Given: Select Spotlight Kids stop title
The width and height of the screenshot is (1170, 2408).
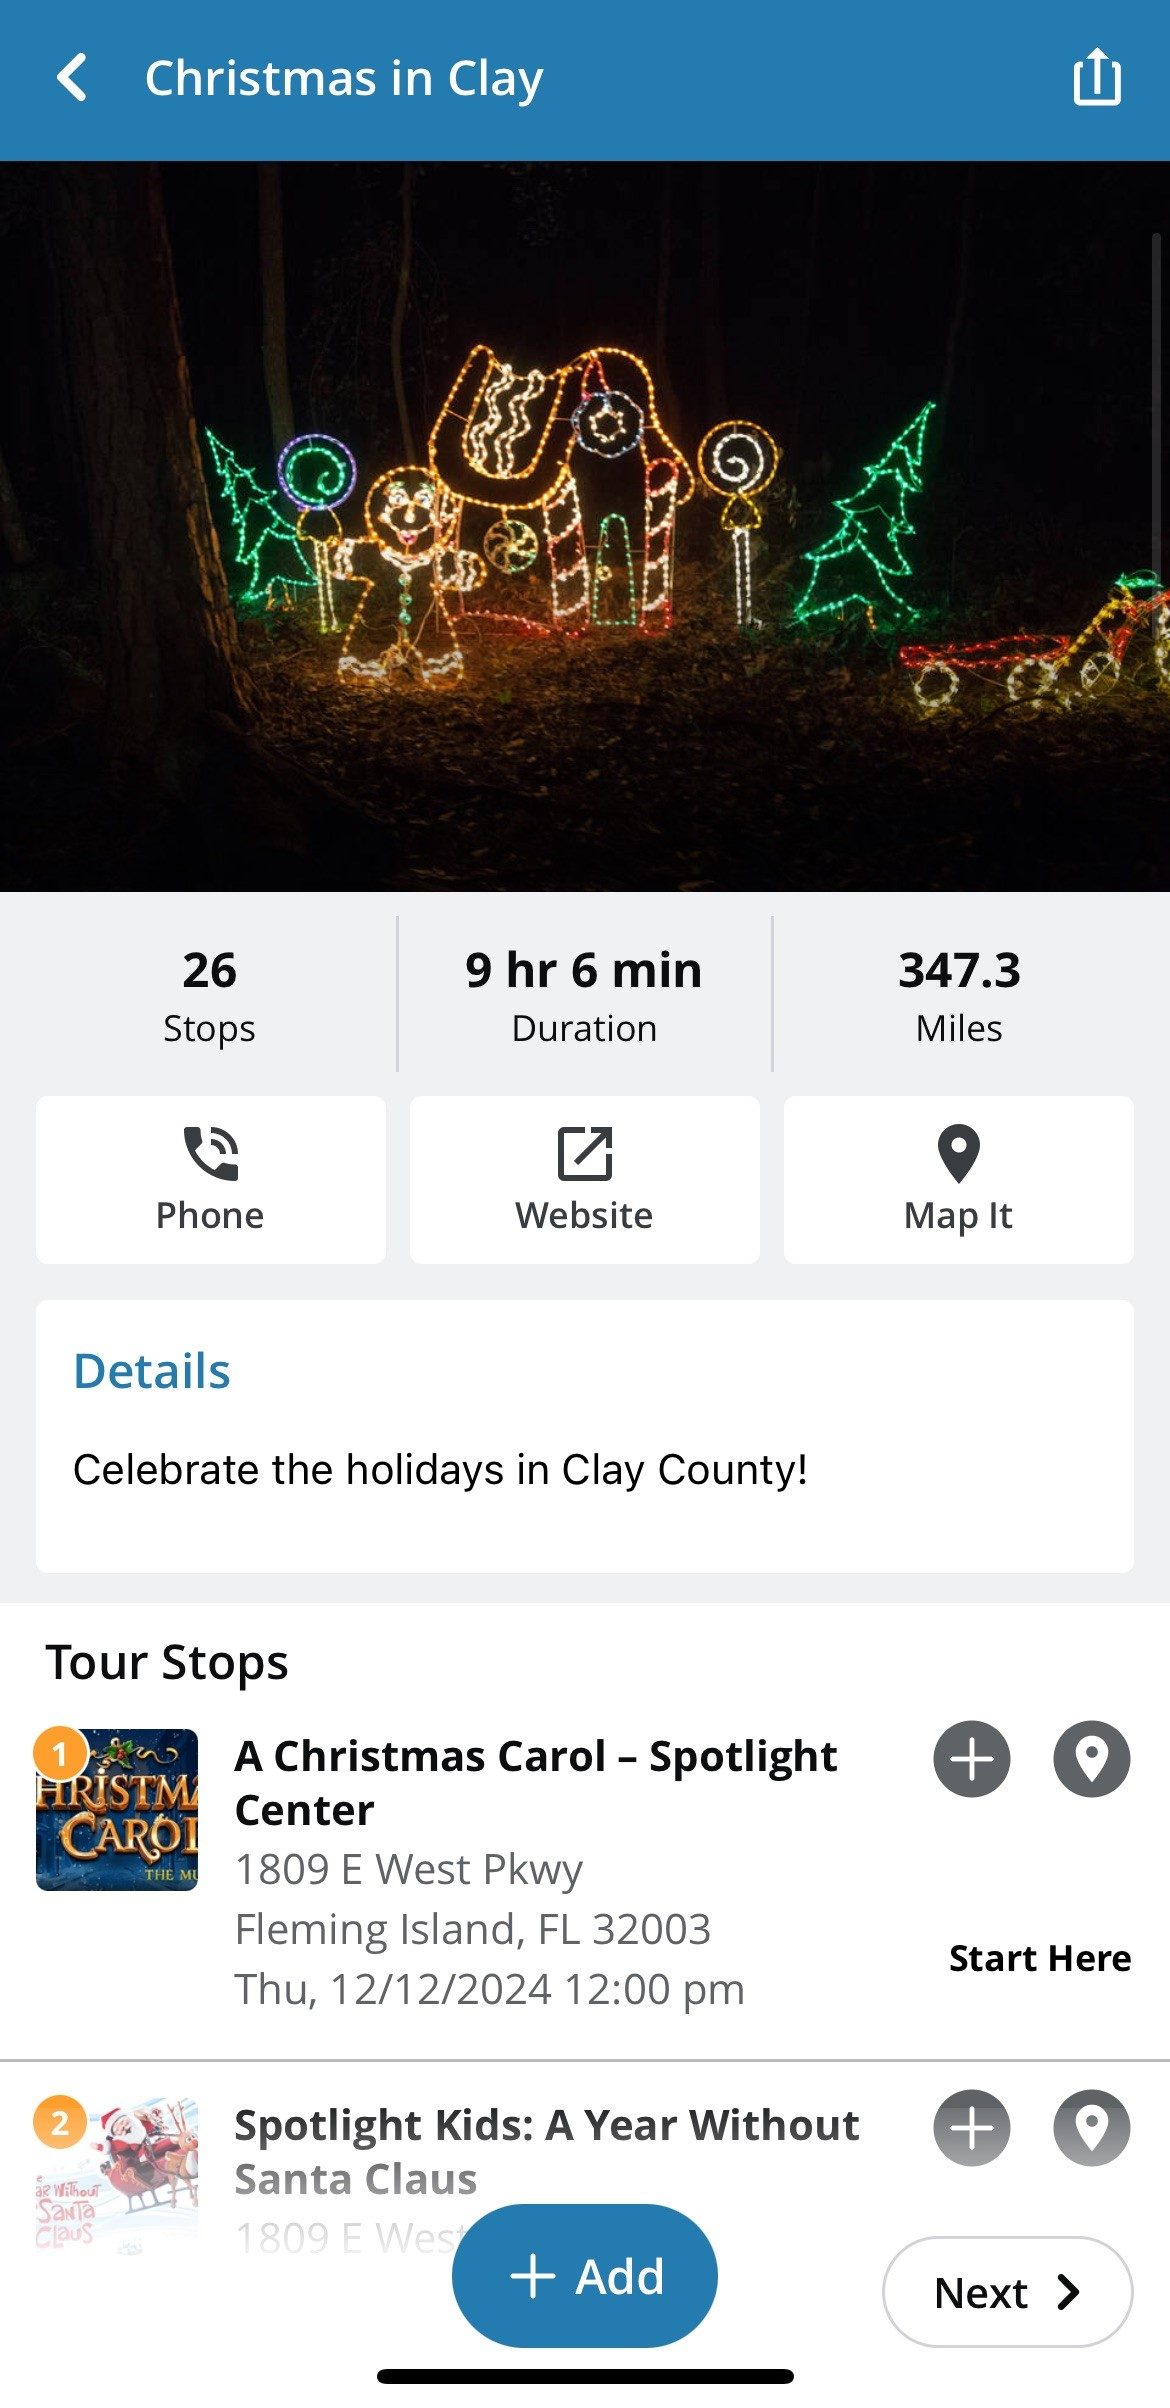Looking at the screenshot, I should [x=546, y=2150].
